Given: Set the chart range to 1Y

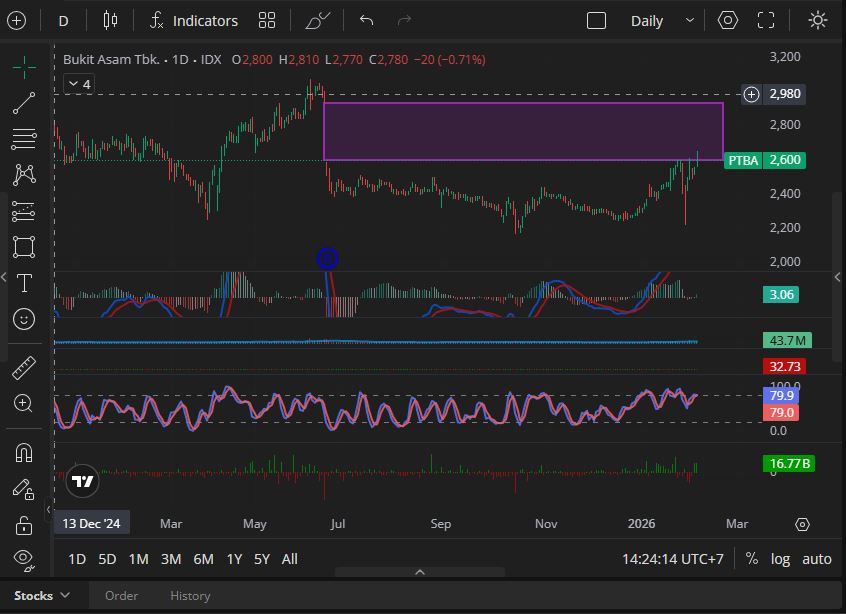Looking at the screenshot, I should 234,559.
